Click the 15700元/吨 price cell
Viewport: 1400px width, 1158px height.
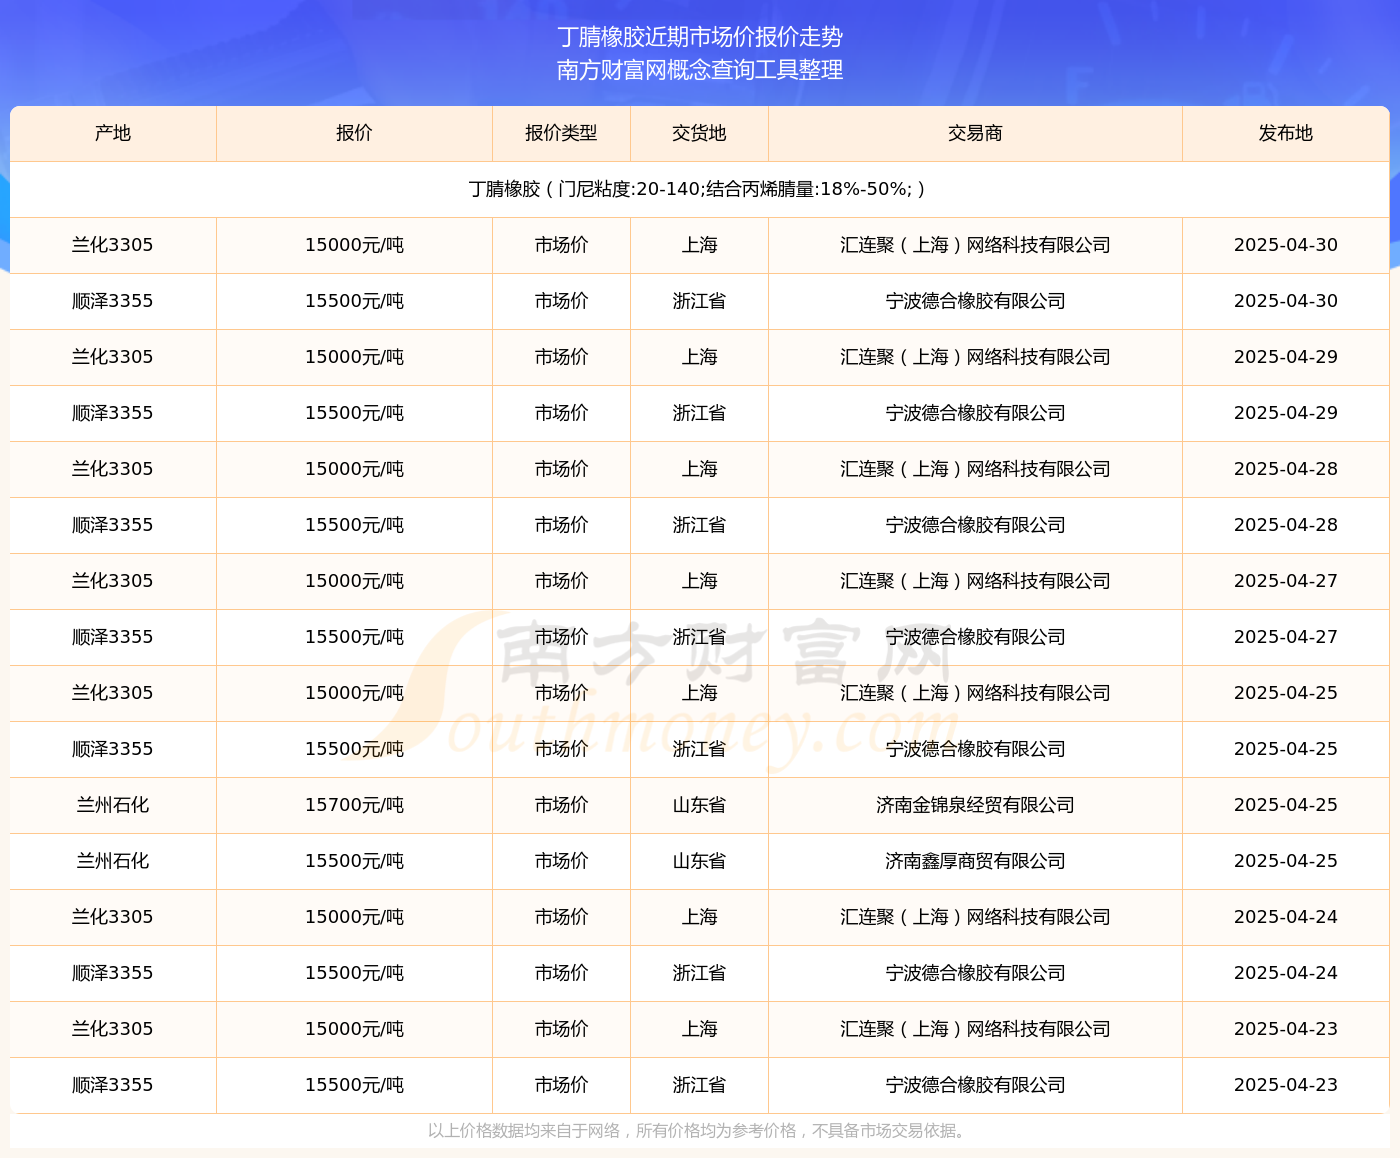(354, 805)
